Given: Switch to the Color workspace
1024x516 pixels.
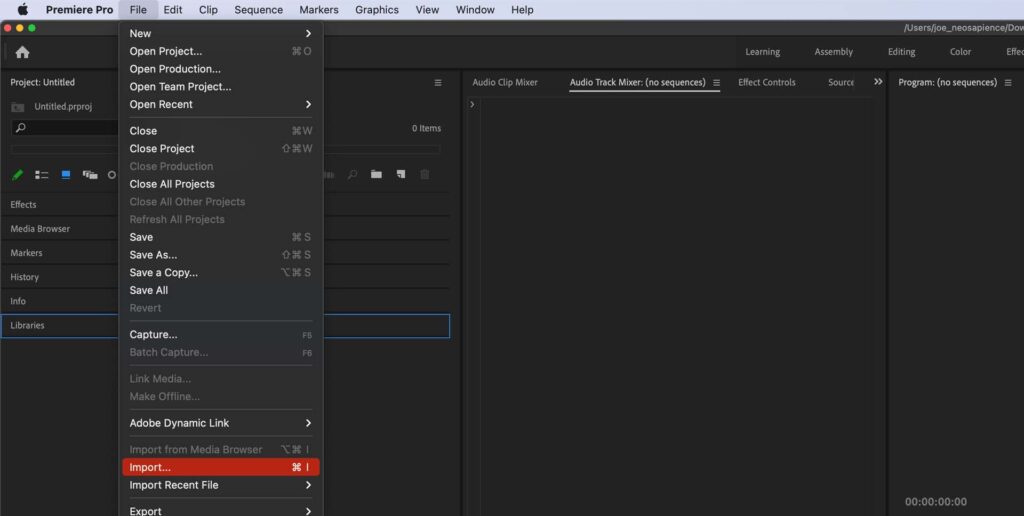Looking at the screenshot, I should coord(960,52).
